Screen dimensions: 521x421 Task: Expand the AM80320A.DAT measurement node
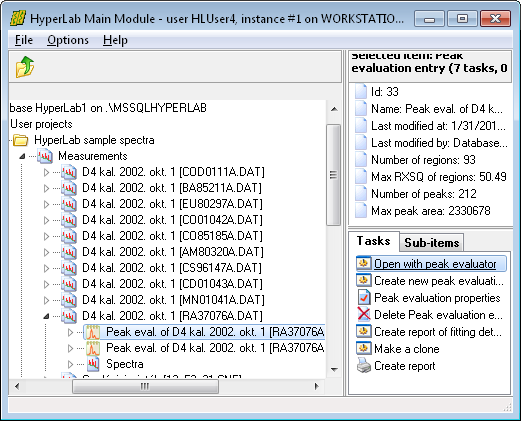pyautogui.click(x=46, y=252)
